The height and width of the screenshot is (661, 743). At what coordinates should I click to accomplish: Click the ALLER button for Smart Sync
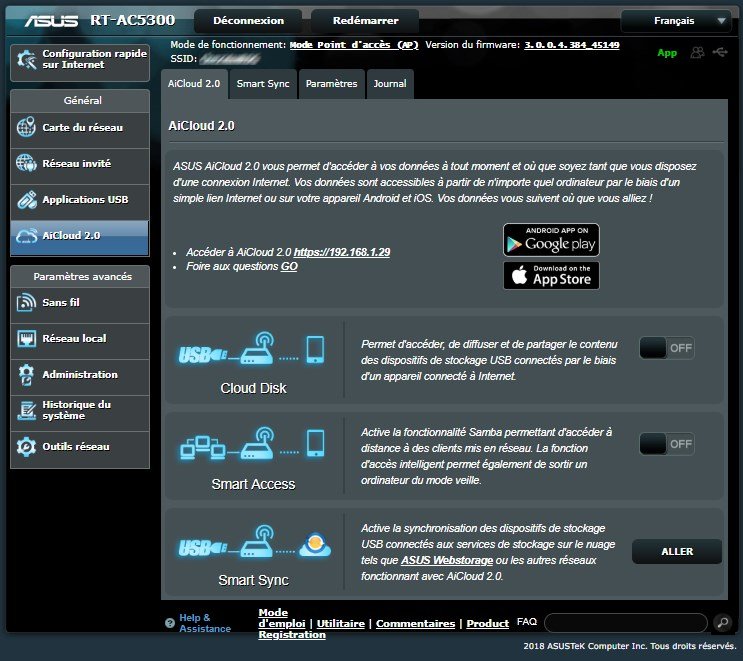click(677, 551)
